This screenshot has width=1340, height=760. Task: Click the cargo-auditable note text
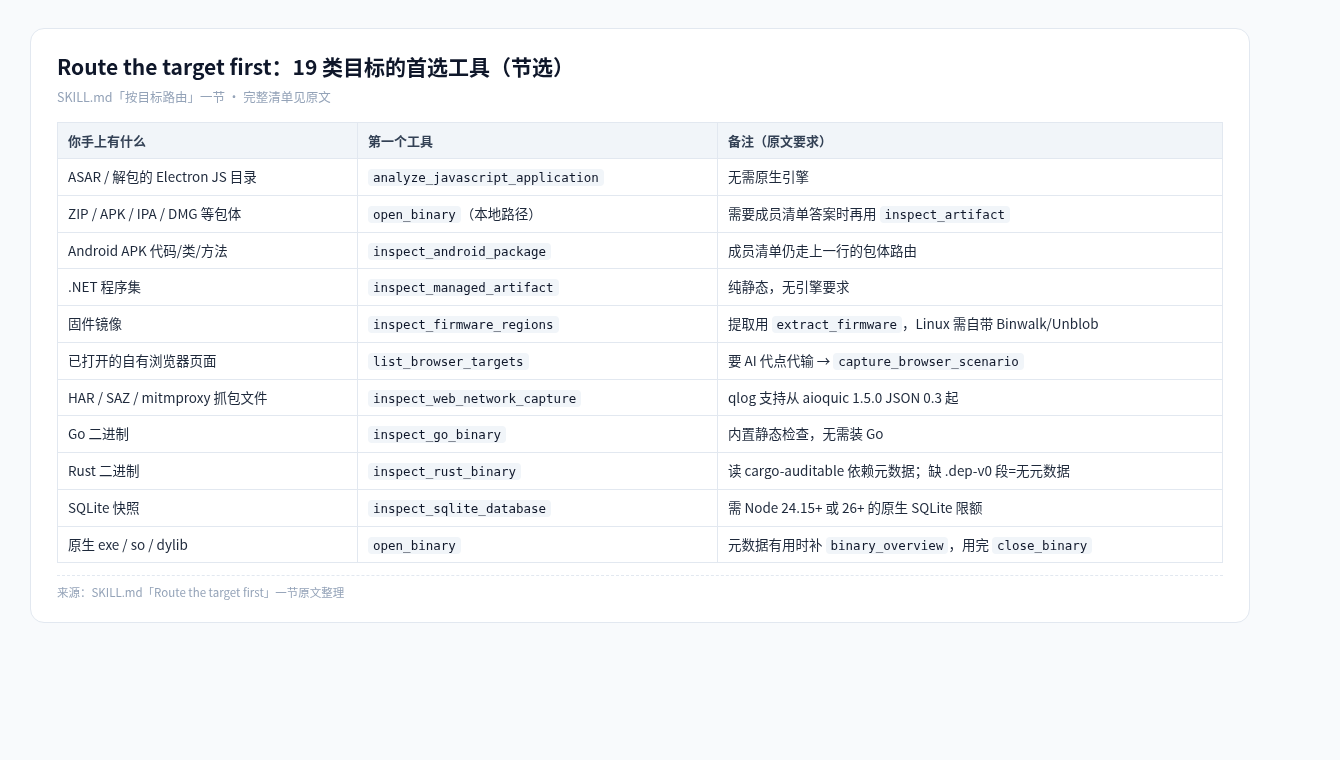899,471
